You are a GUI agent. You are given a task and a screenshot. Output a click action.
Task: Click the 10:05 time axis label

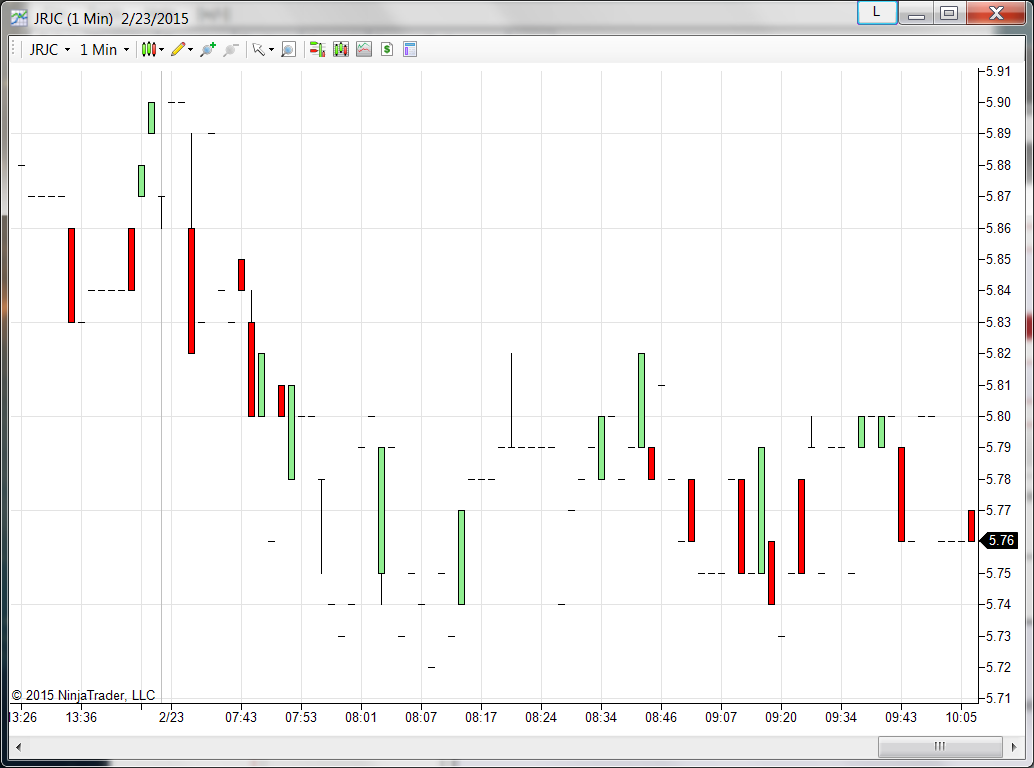(x=961, y=717)
